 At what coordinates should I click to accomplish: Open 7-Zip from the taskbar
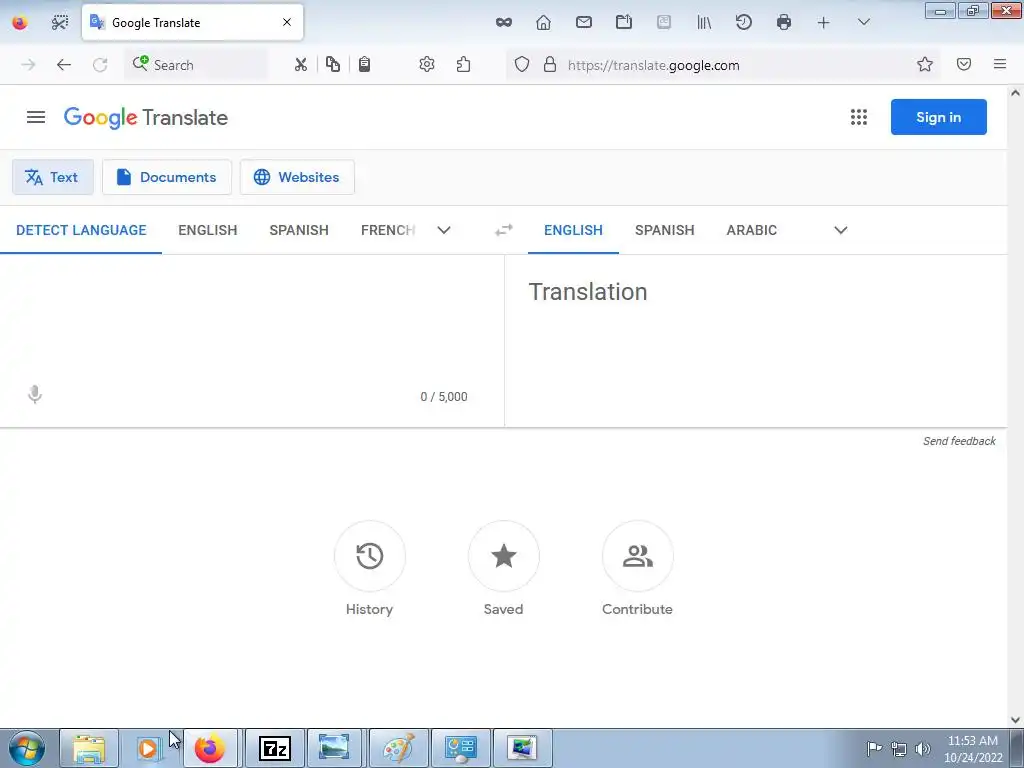pos(274,748)
